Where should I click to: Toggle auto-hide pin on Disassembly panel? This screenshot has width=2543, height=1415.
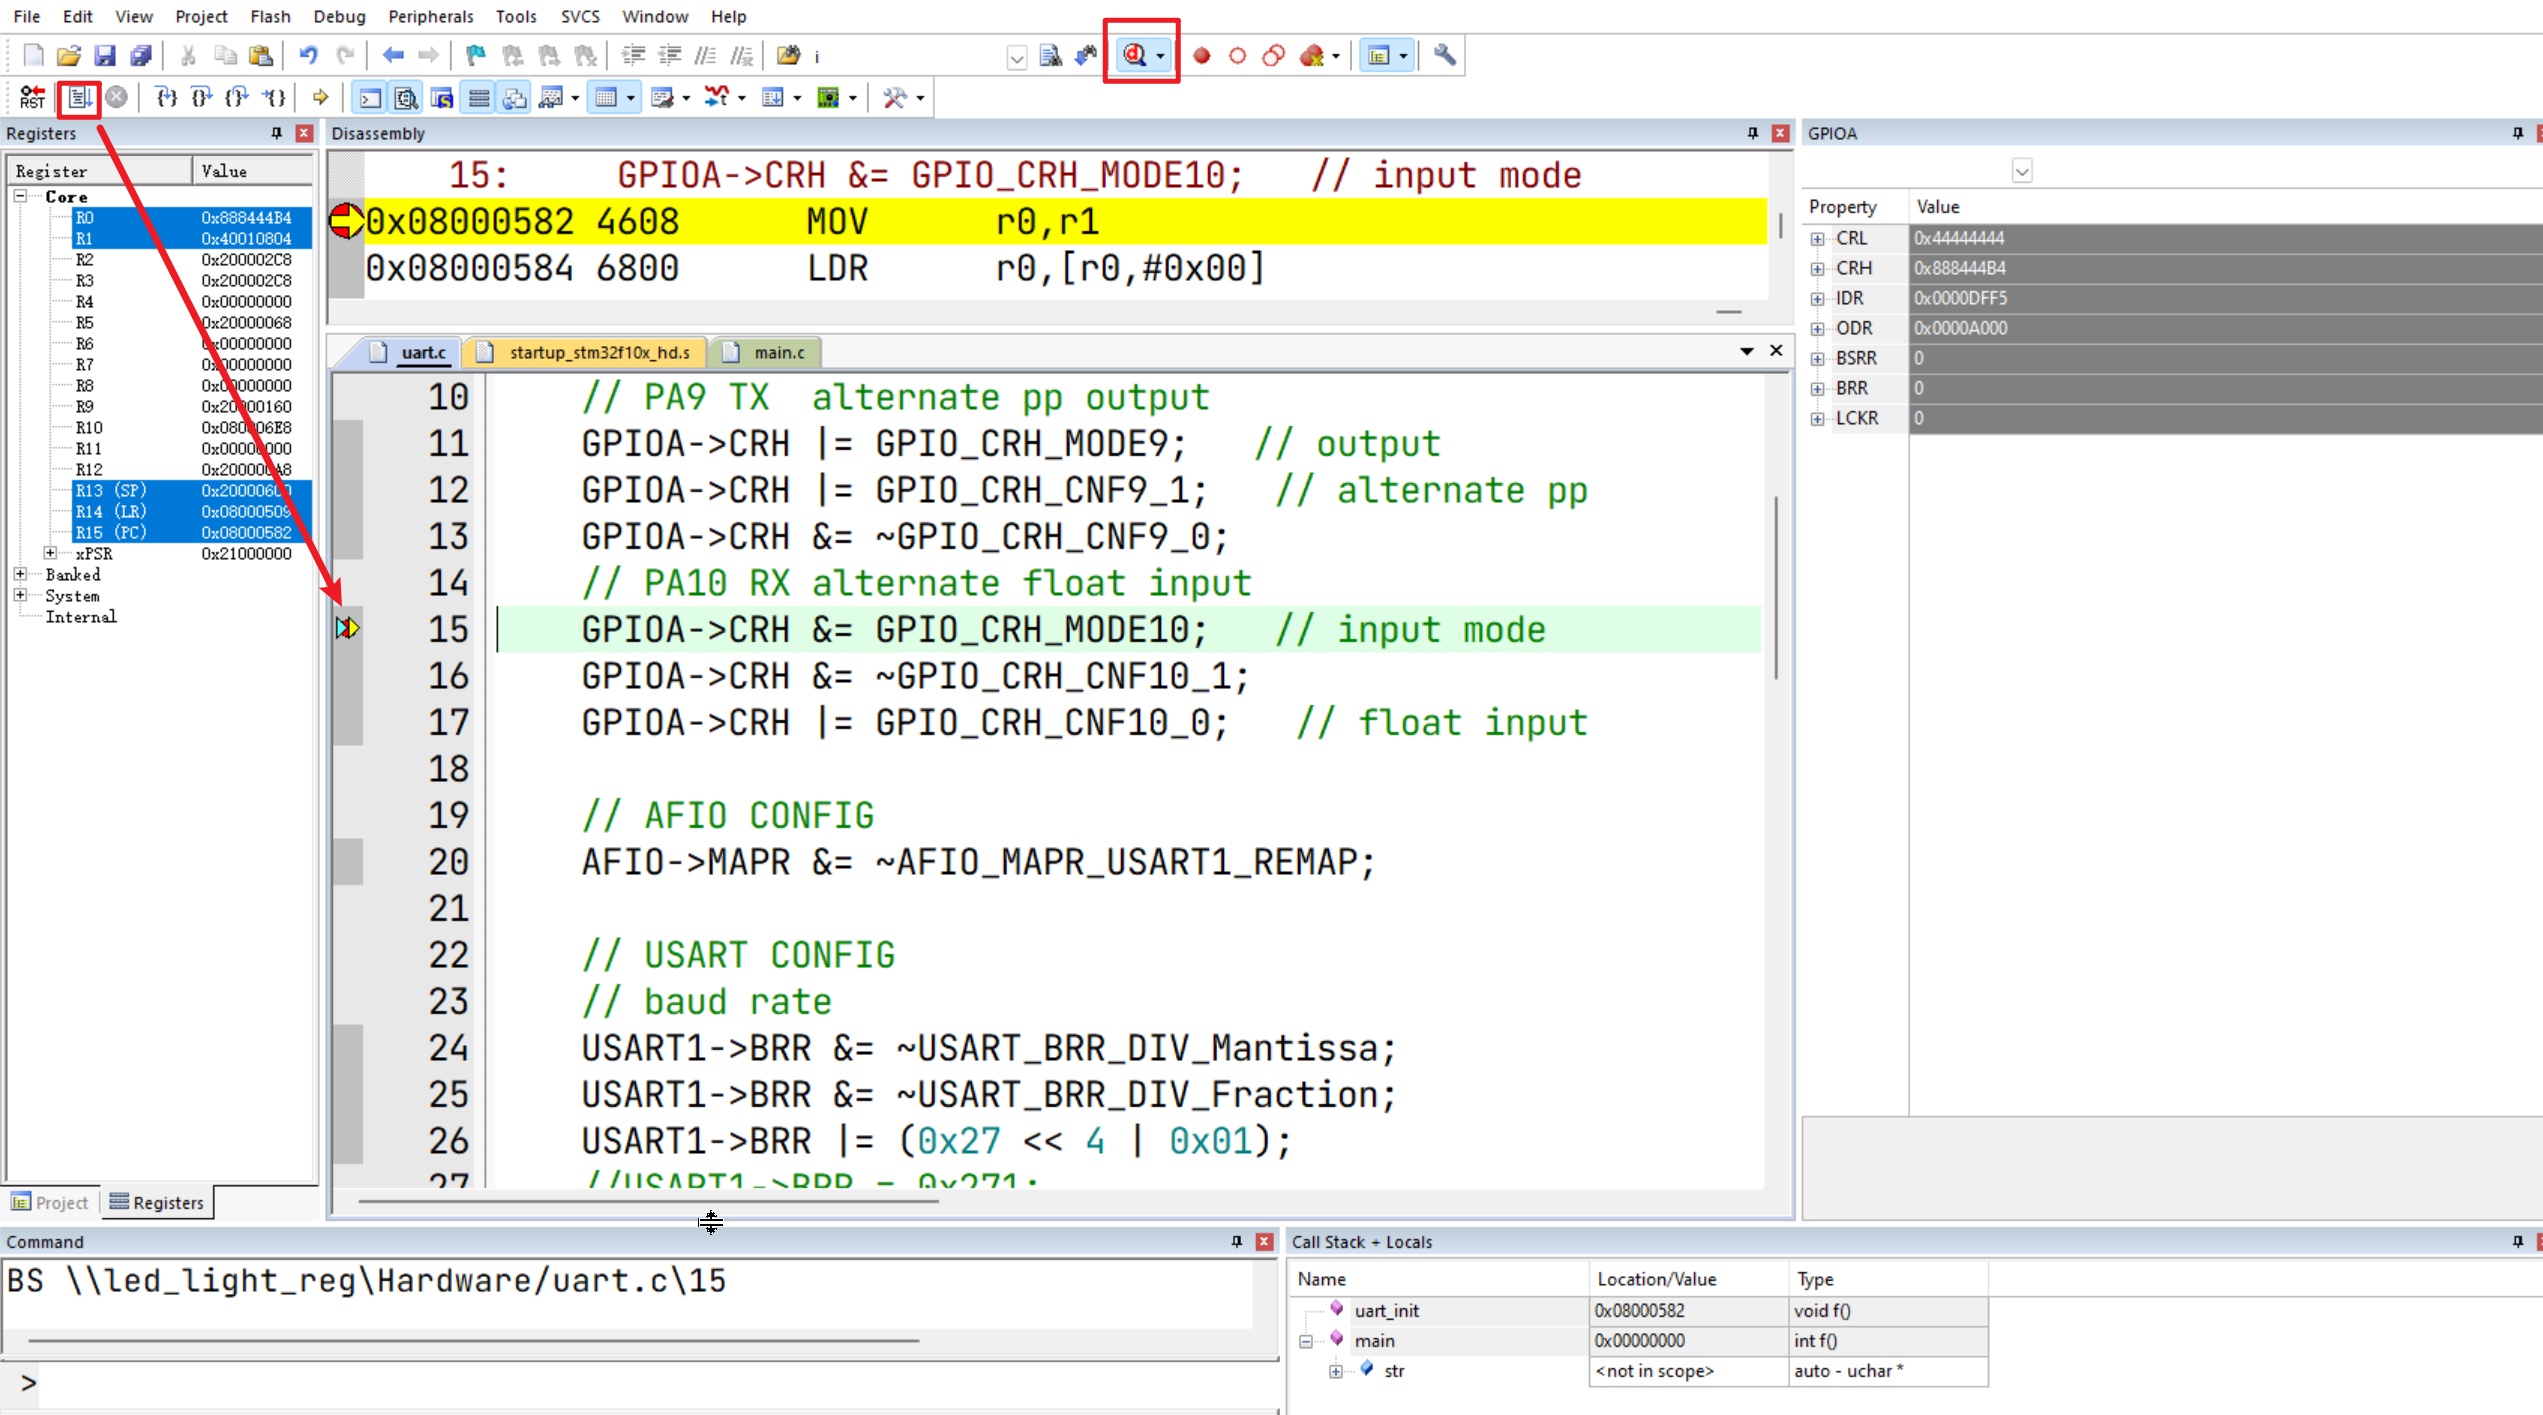[1753, 133]
